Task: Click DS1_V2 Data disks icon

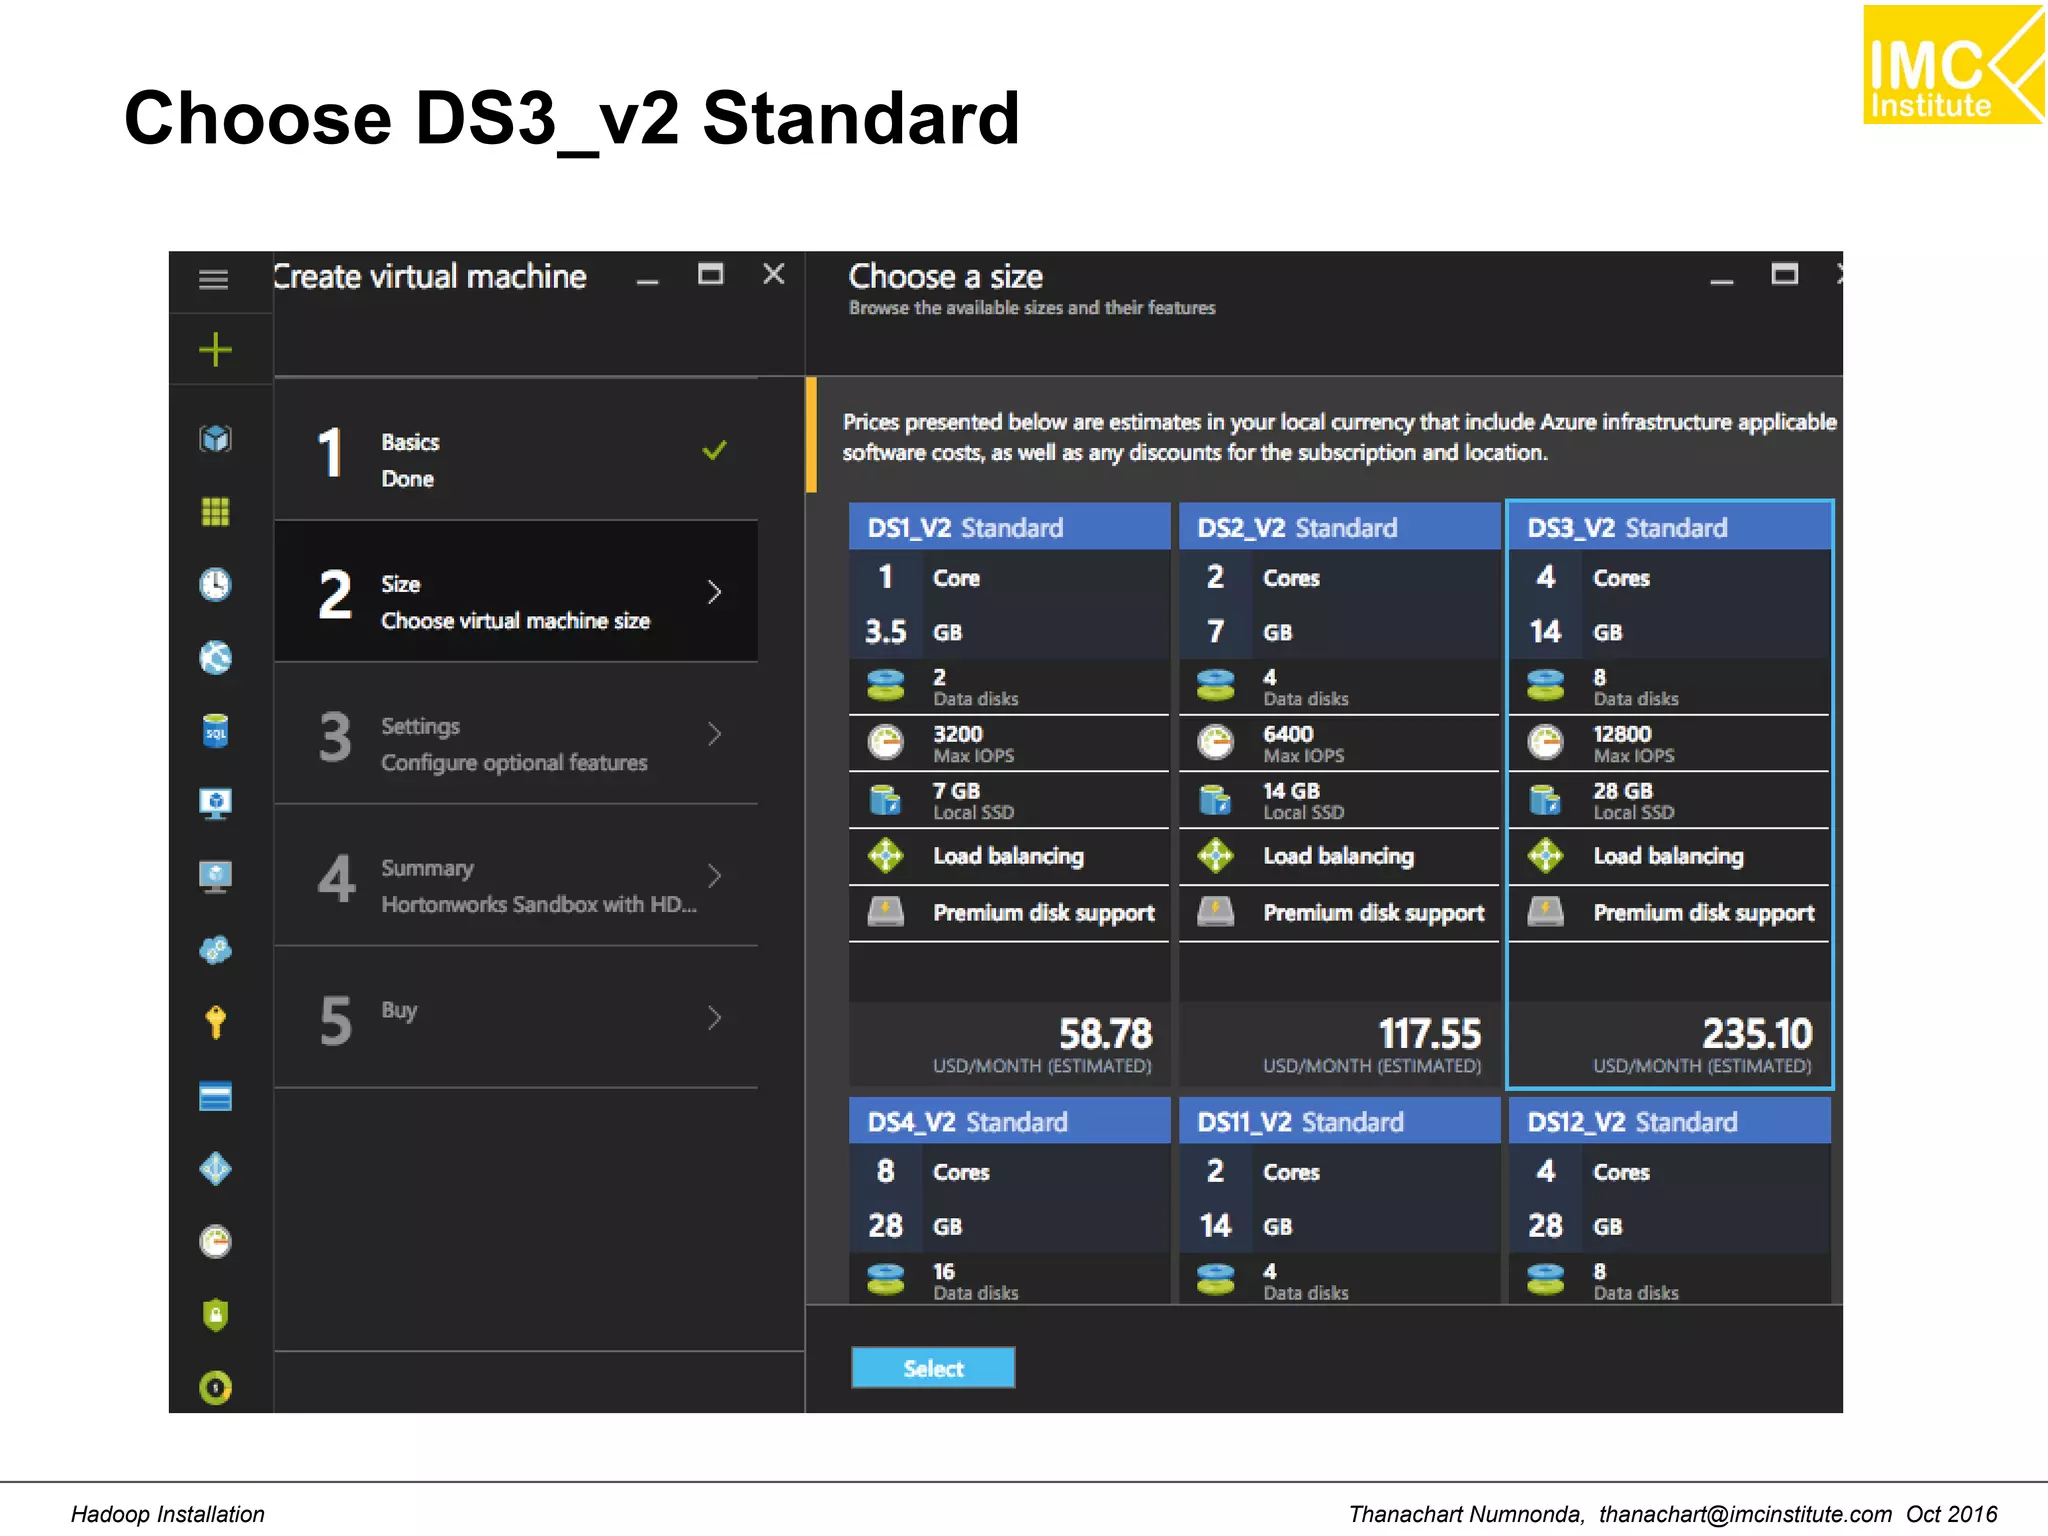Action: tap(885, 686)
